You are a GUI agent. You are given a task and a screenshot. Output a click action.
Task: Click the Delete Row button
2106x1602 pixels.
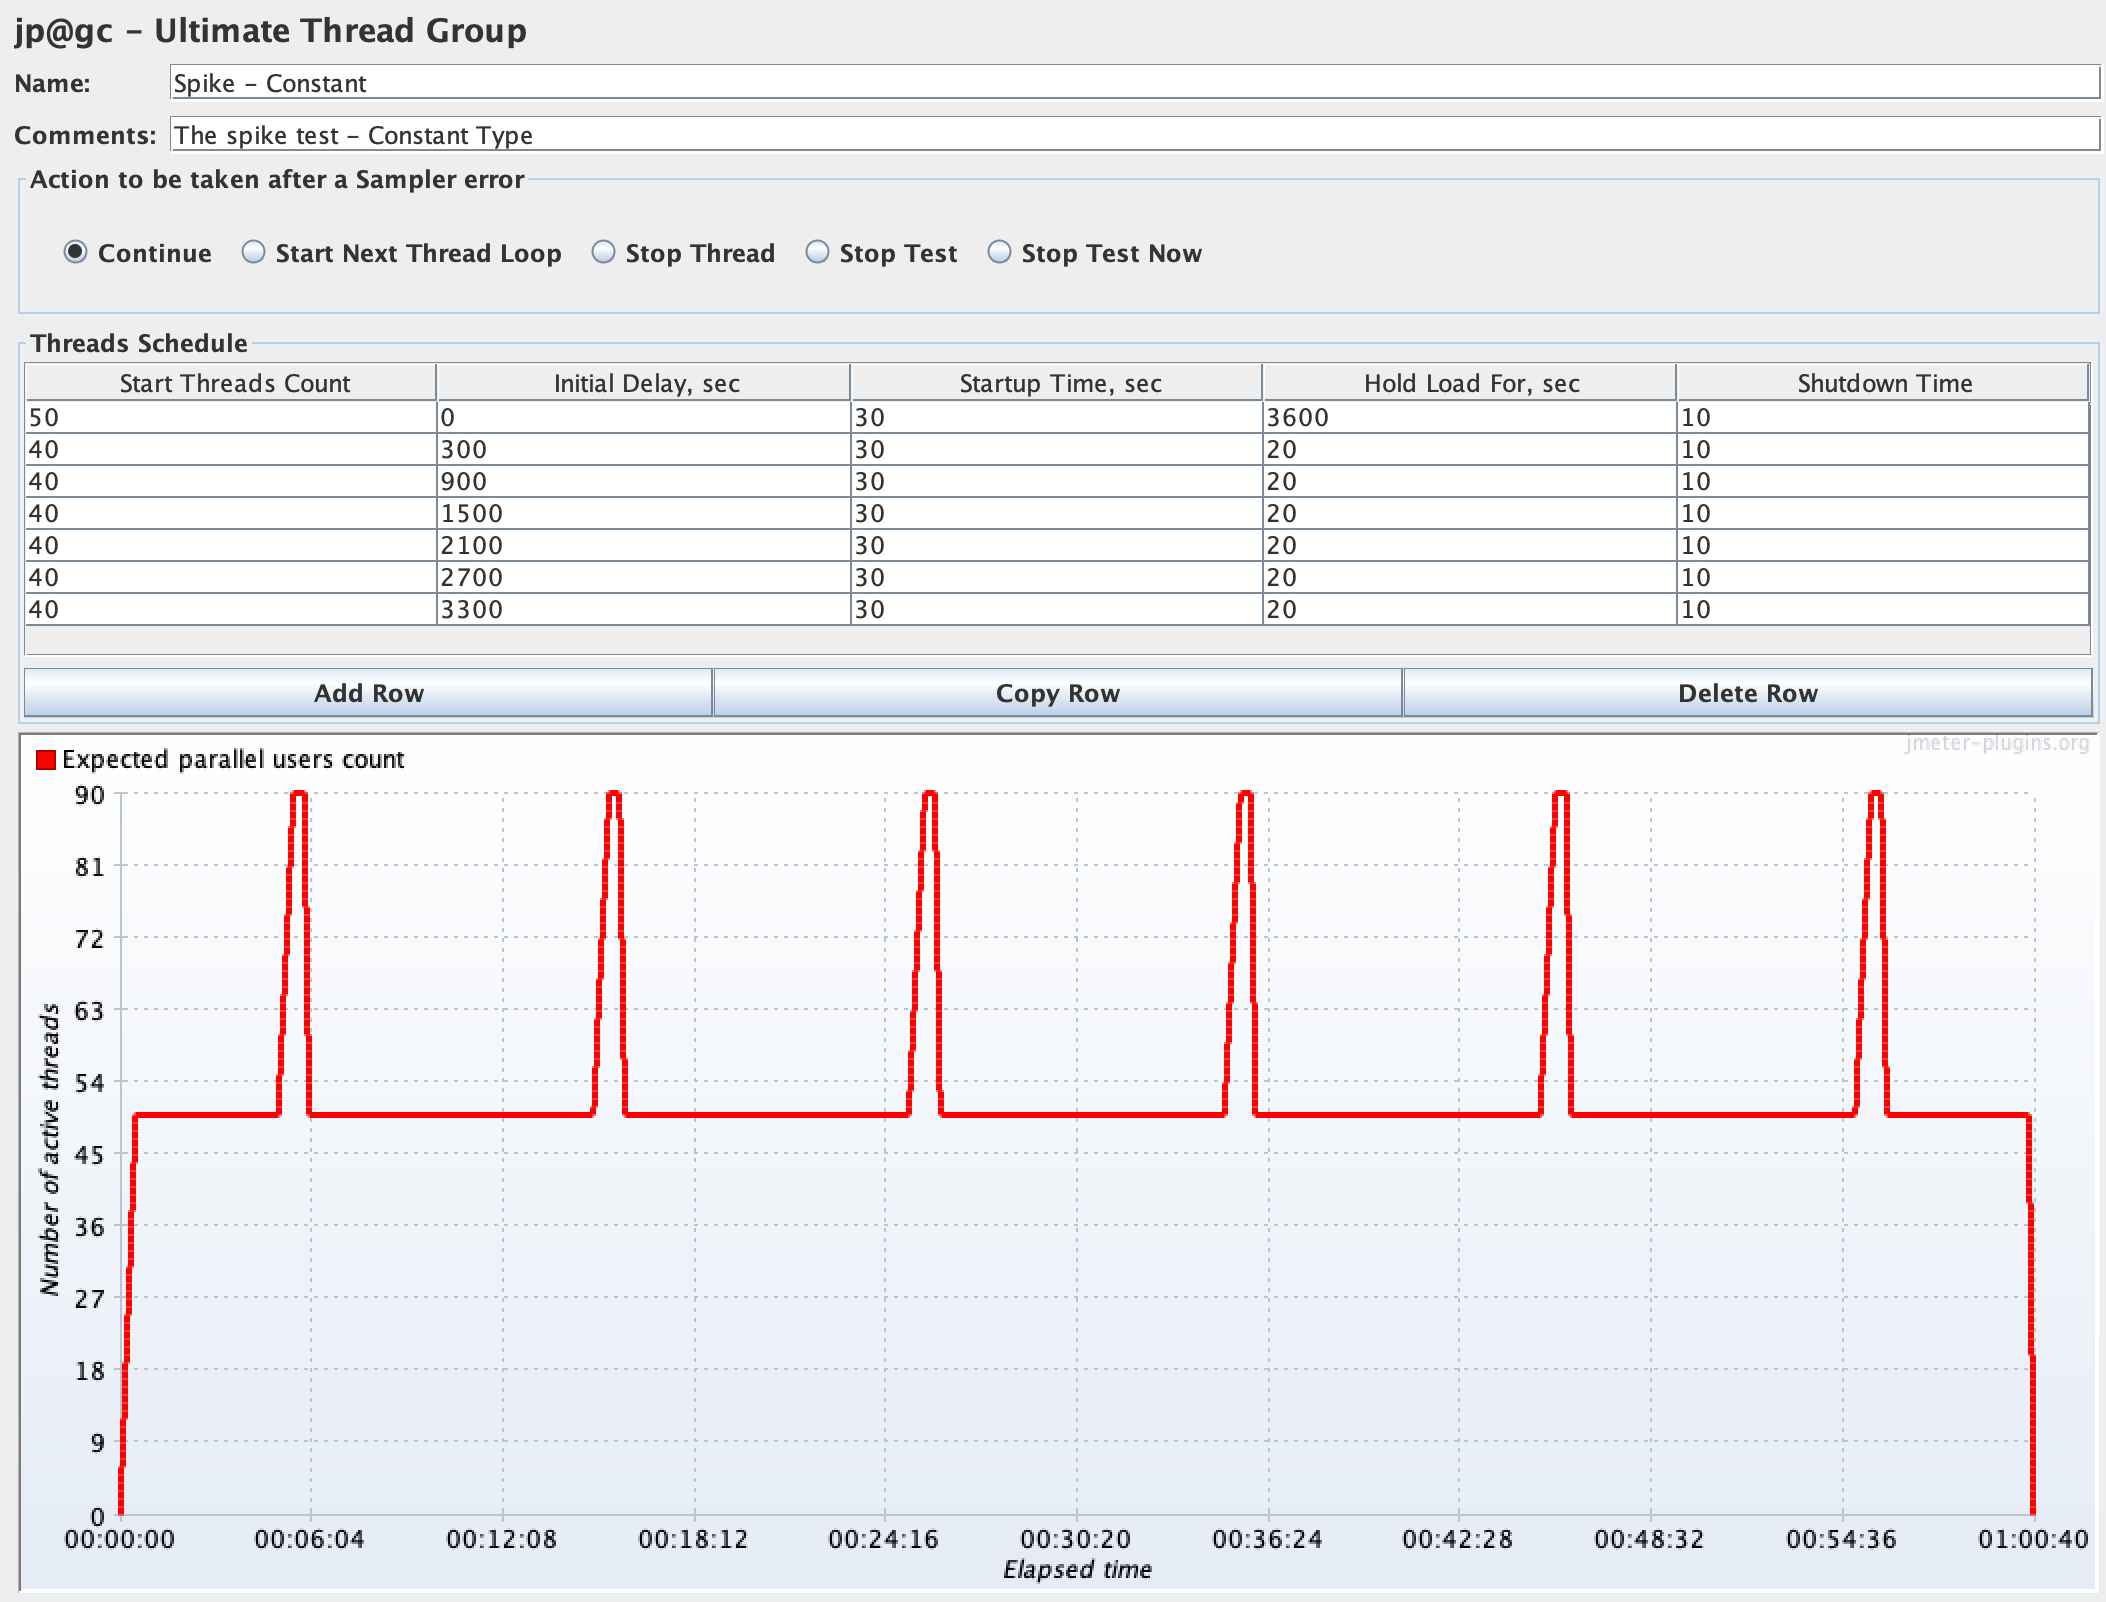coord(1747,693)
